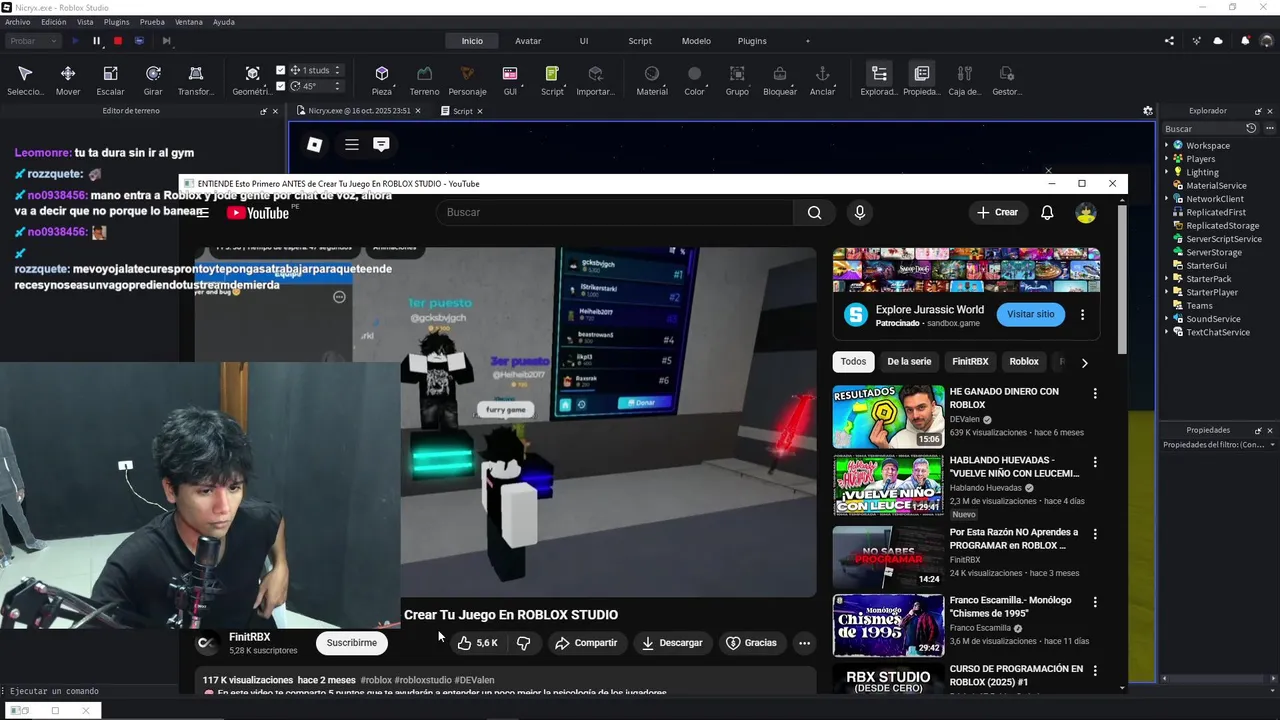The height and width of the screenshot is (720, 1280).
Task: Select the FinitRBX filter chip
Action: (x=970, y=362)
